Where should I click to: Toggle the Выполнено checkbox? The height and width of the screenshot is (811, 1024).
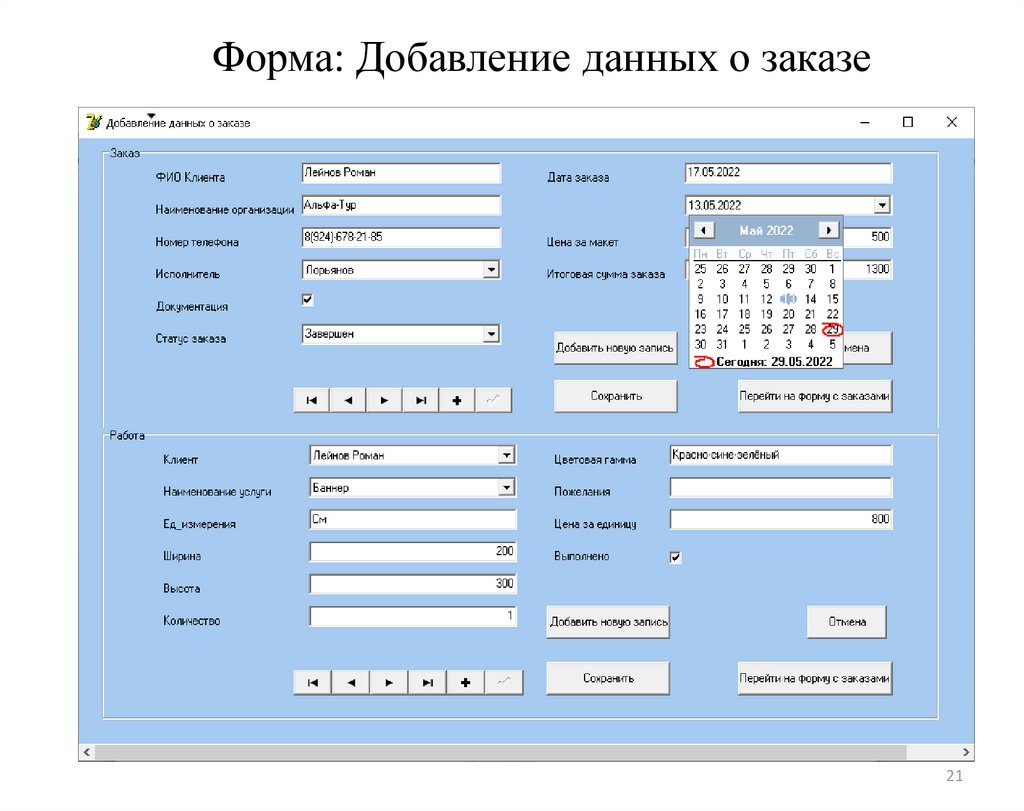point(676,557)
